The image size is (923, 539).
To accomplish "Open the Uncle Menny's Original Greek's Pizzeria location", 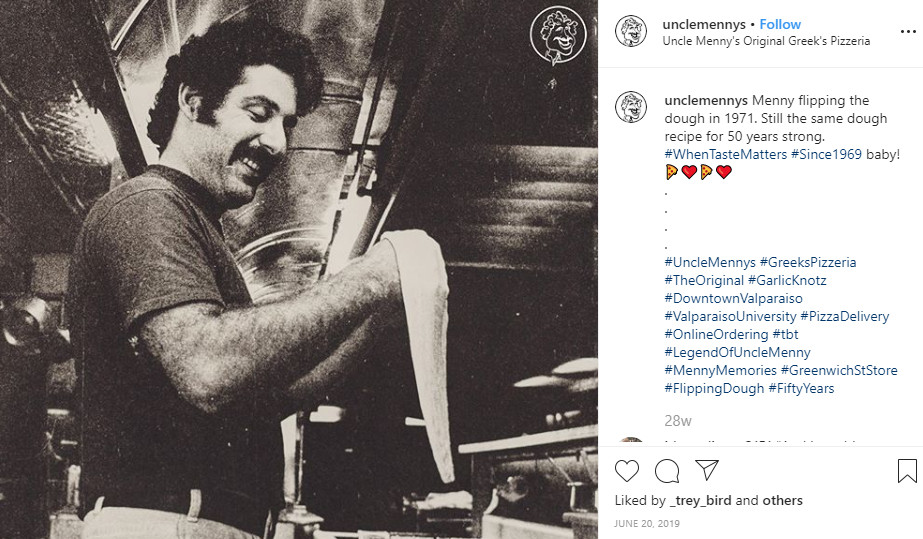I will coord(766,41).
